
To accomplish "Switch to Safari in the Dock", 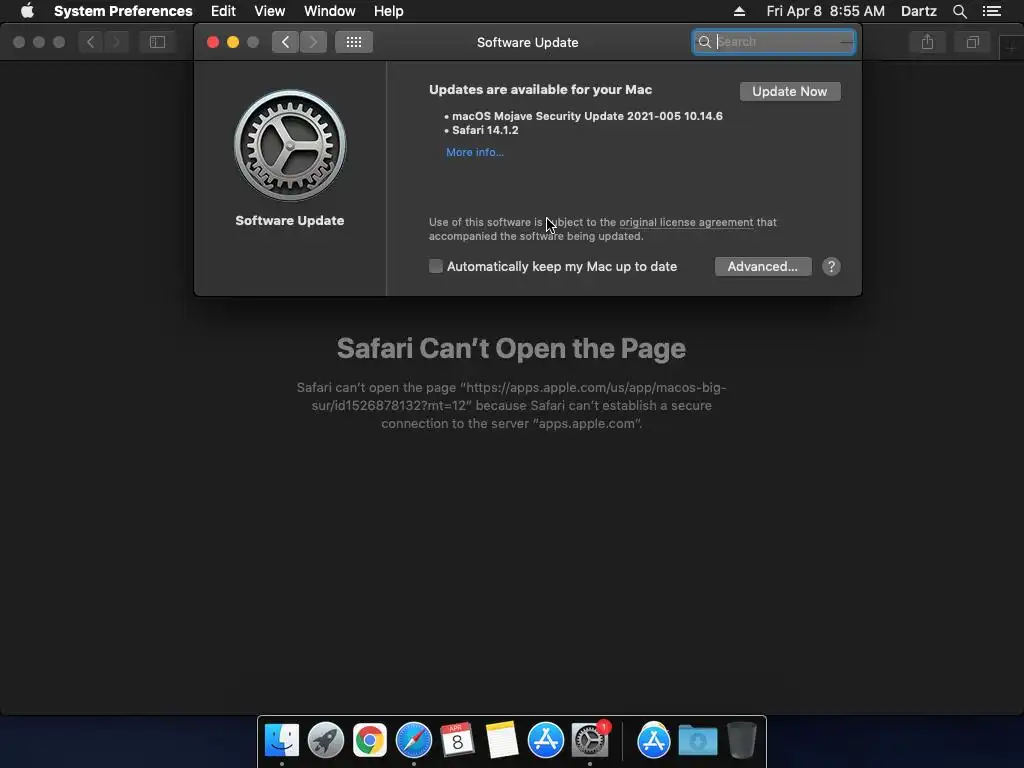I will pyautogui.click(x=414, y=740).
